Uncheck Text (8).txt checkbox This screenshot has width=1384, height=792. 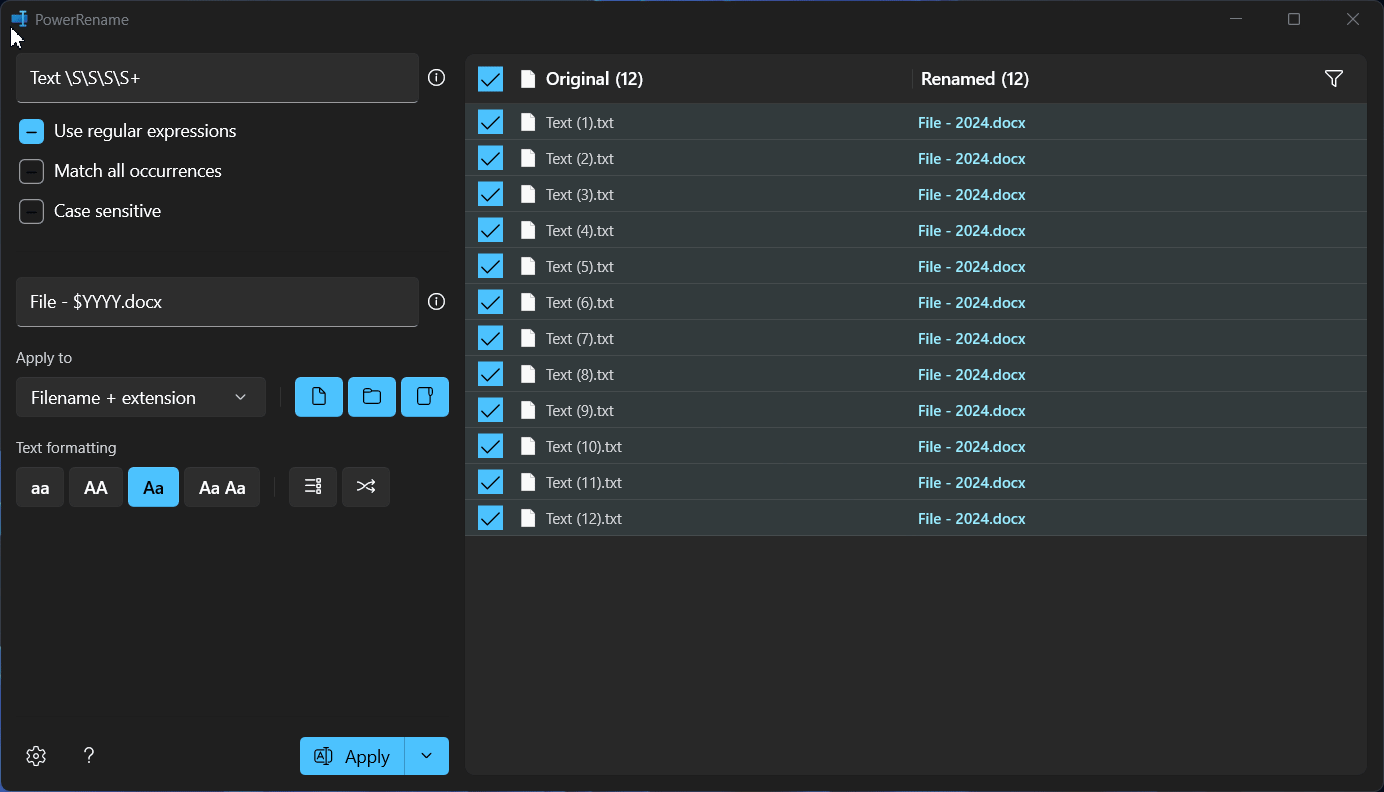(x=490, y=374)
